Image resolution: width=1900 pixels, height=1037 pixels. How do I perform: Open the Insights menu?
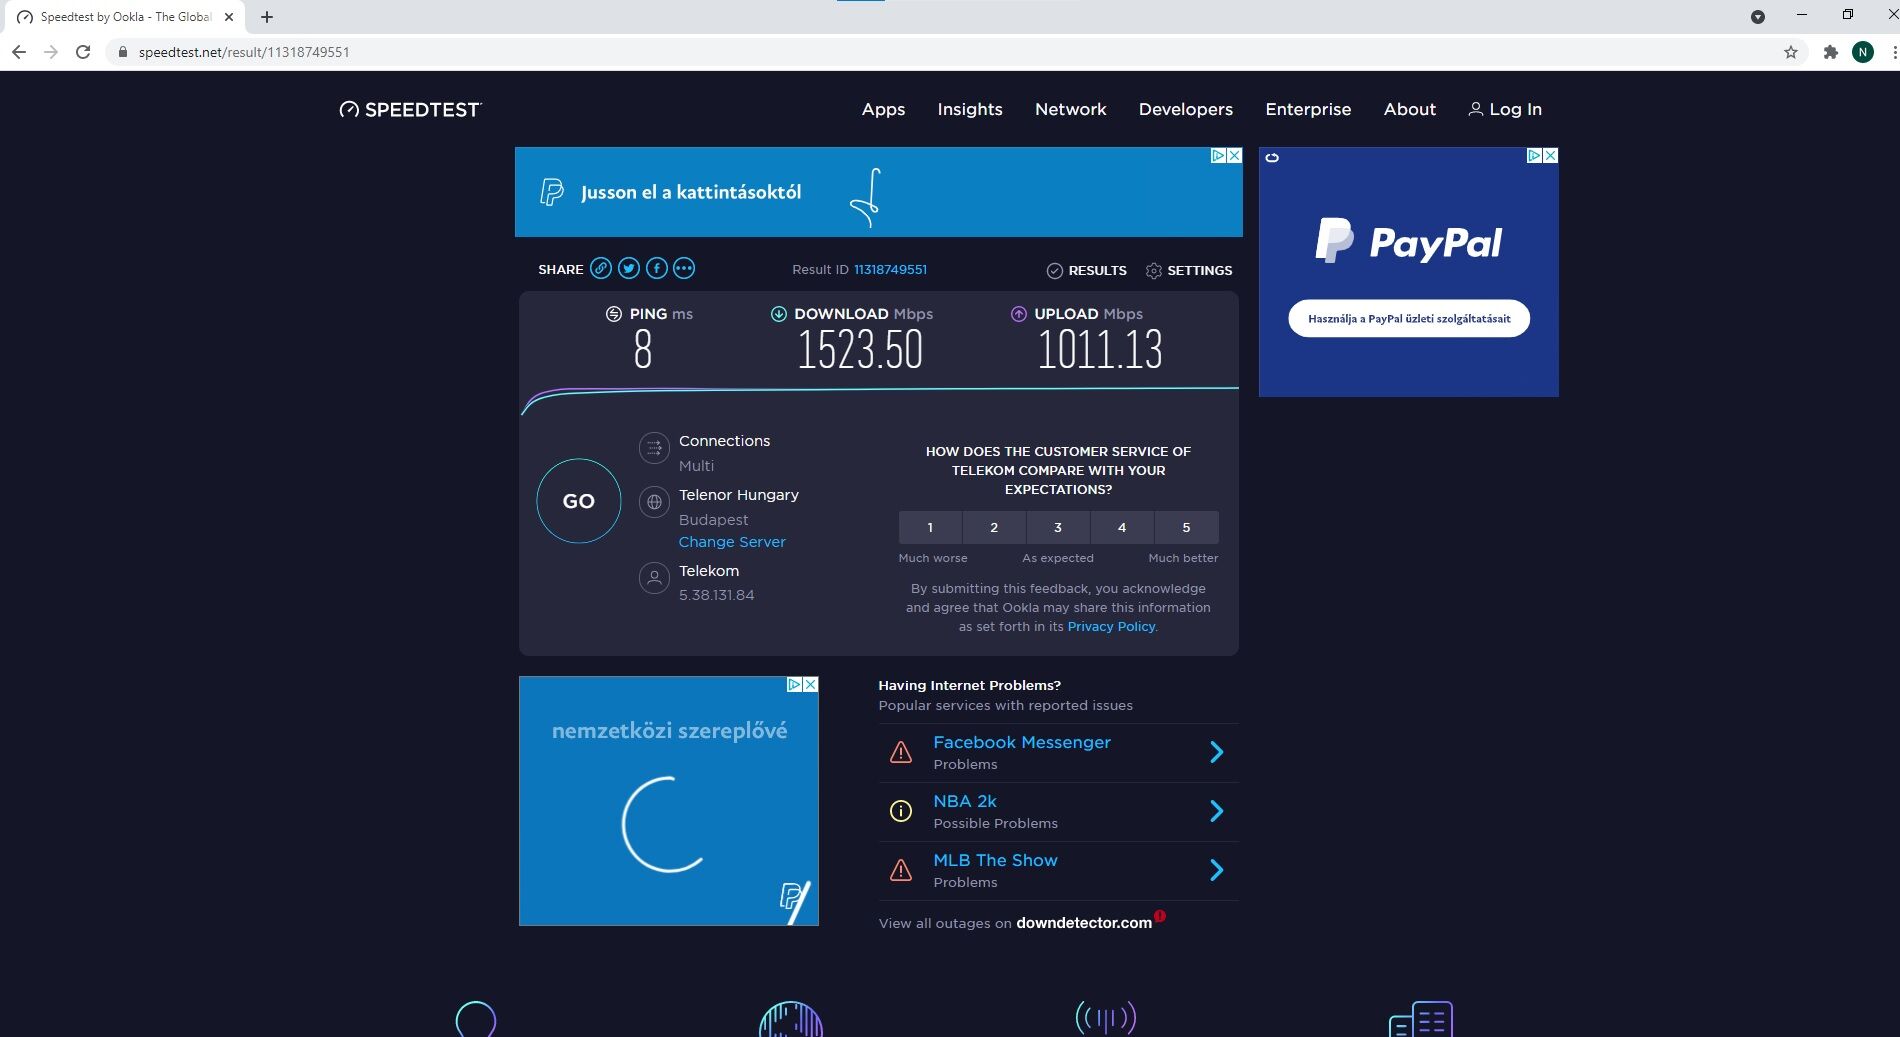click(970, 109)
